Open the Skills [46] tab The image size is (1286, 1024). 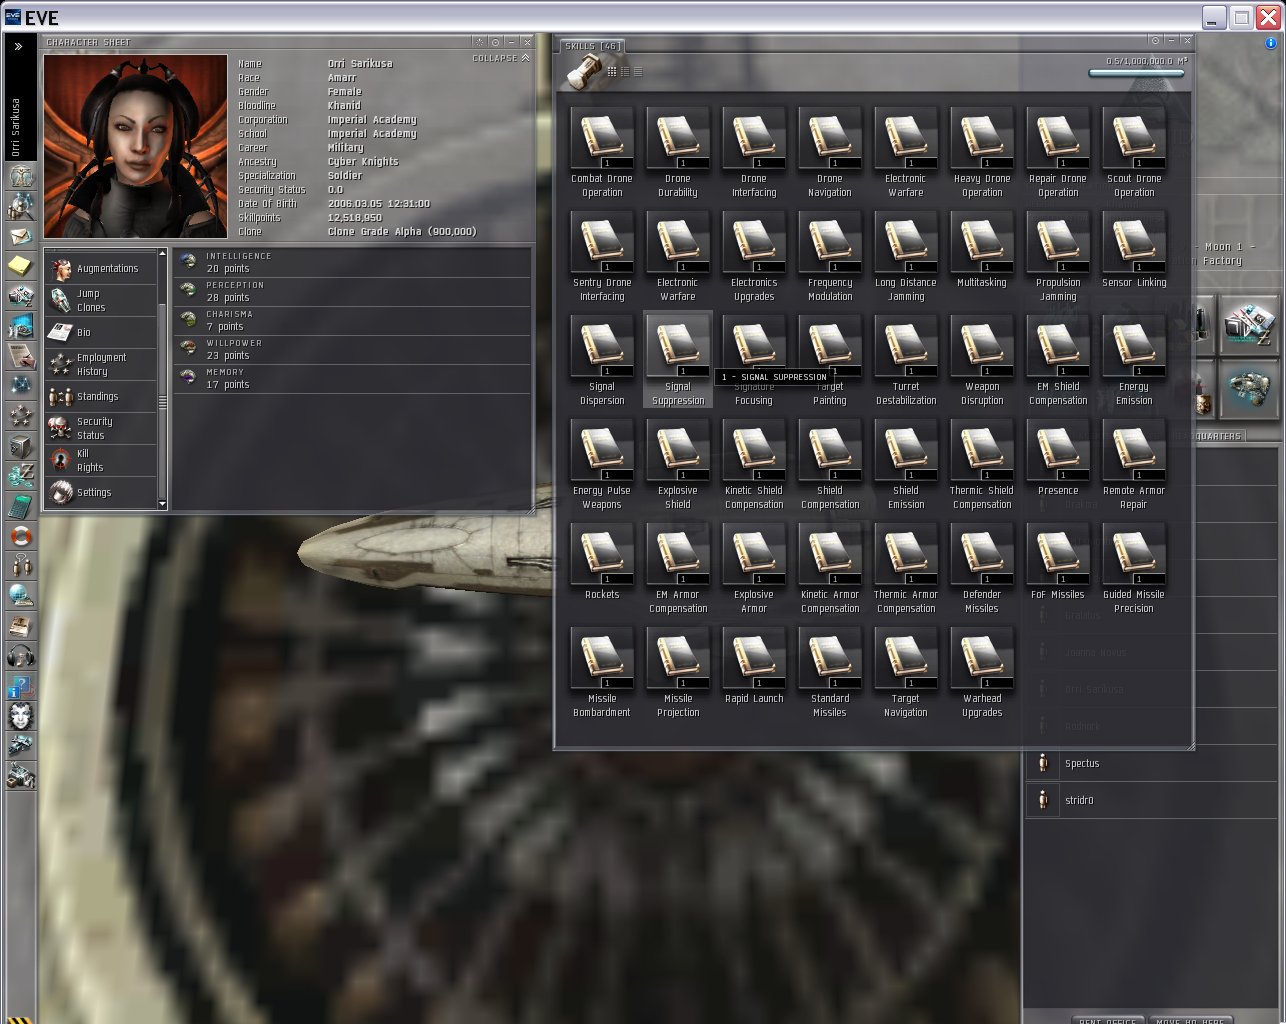click(x=592, y=46)
